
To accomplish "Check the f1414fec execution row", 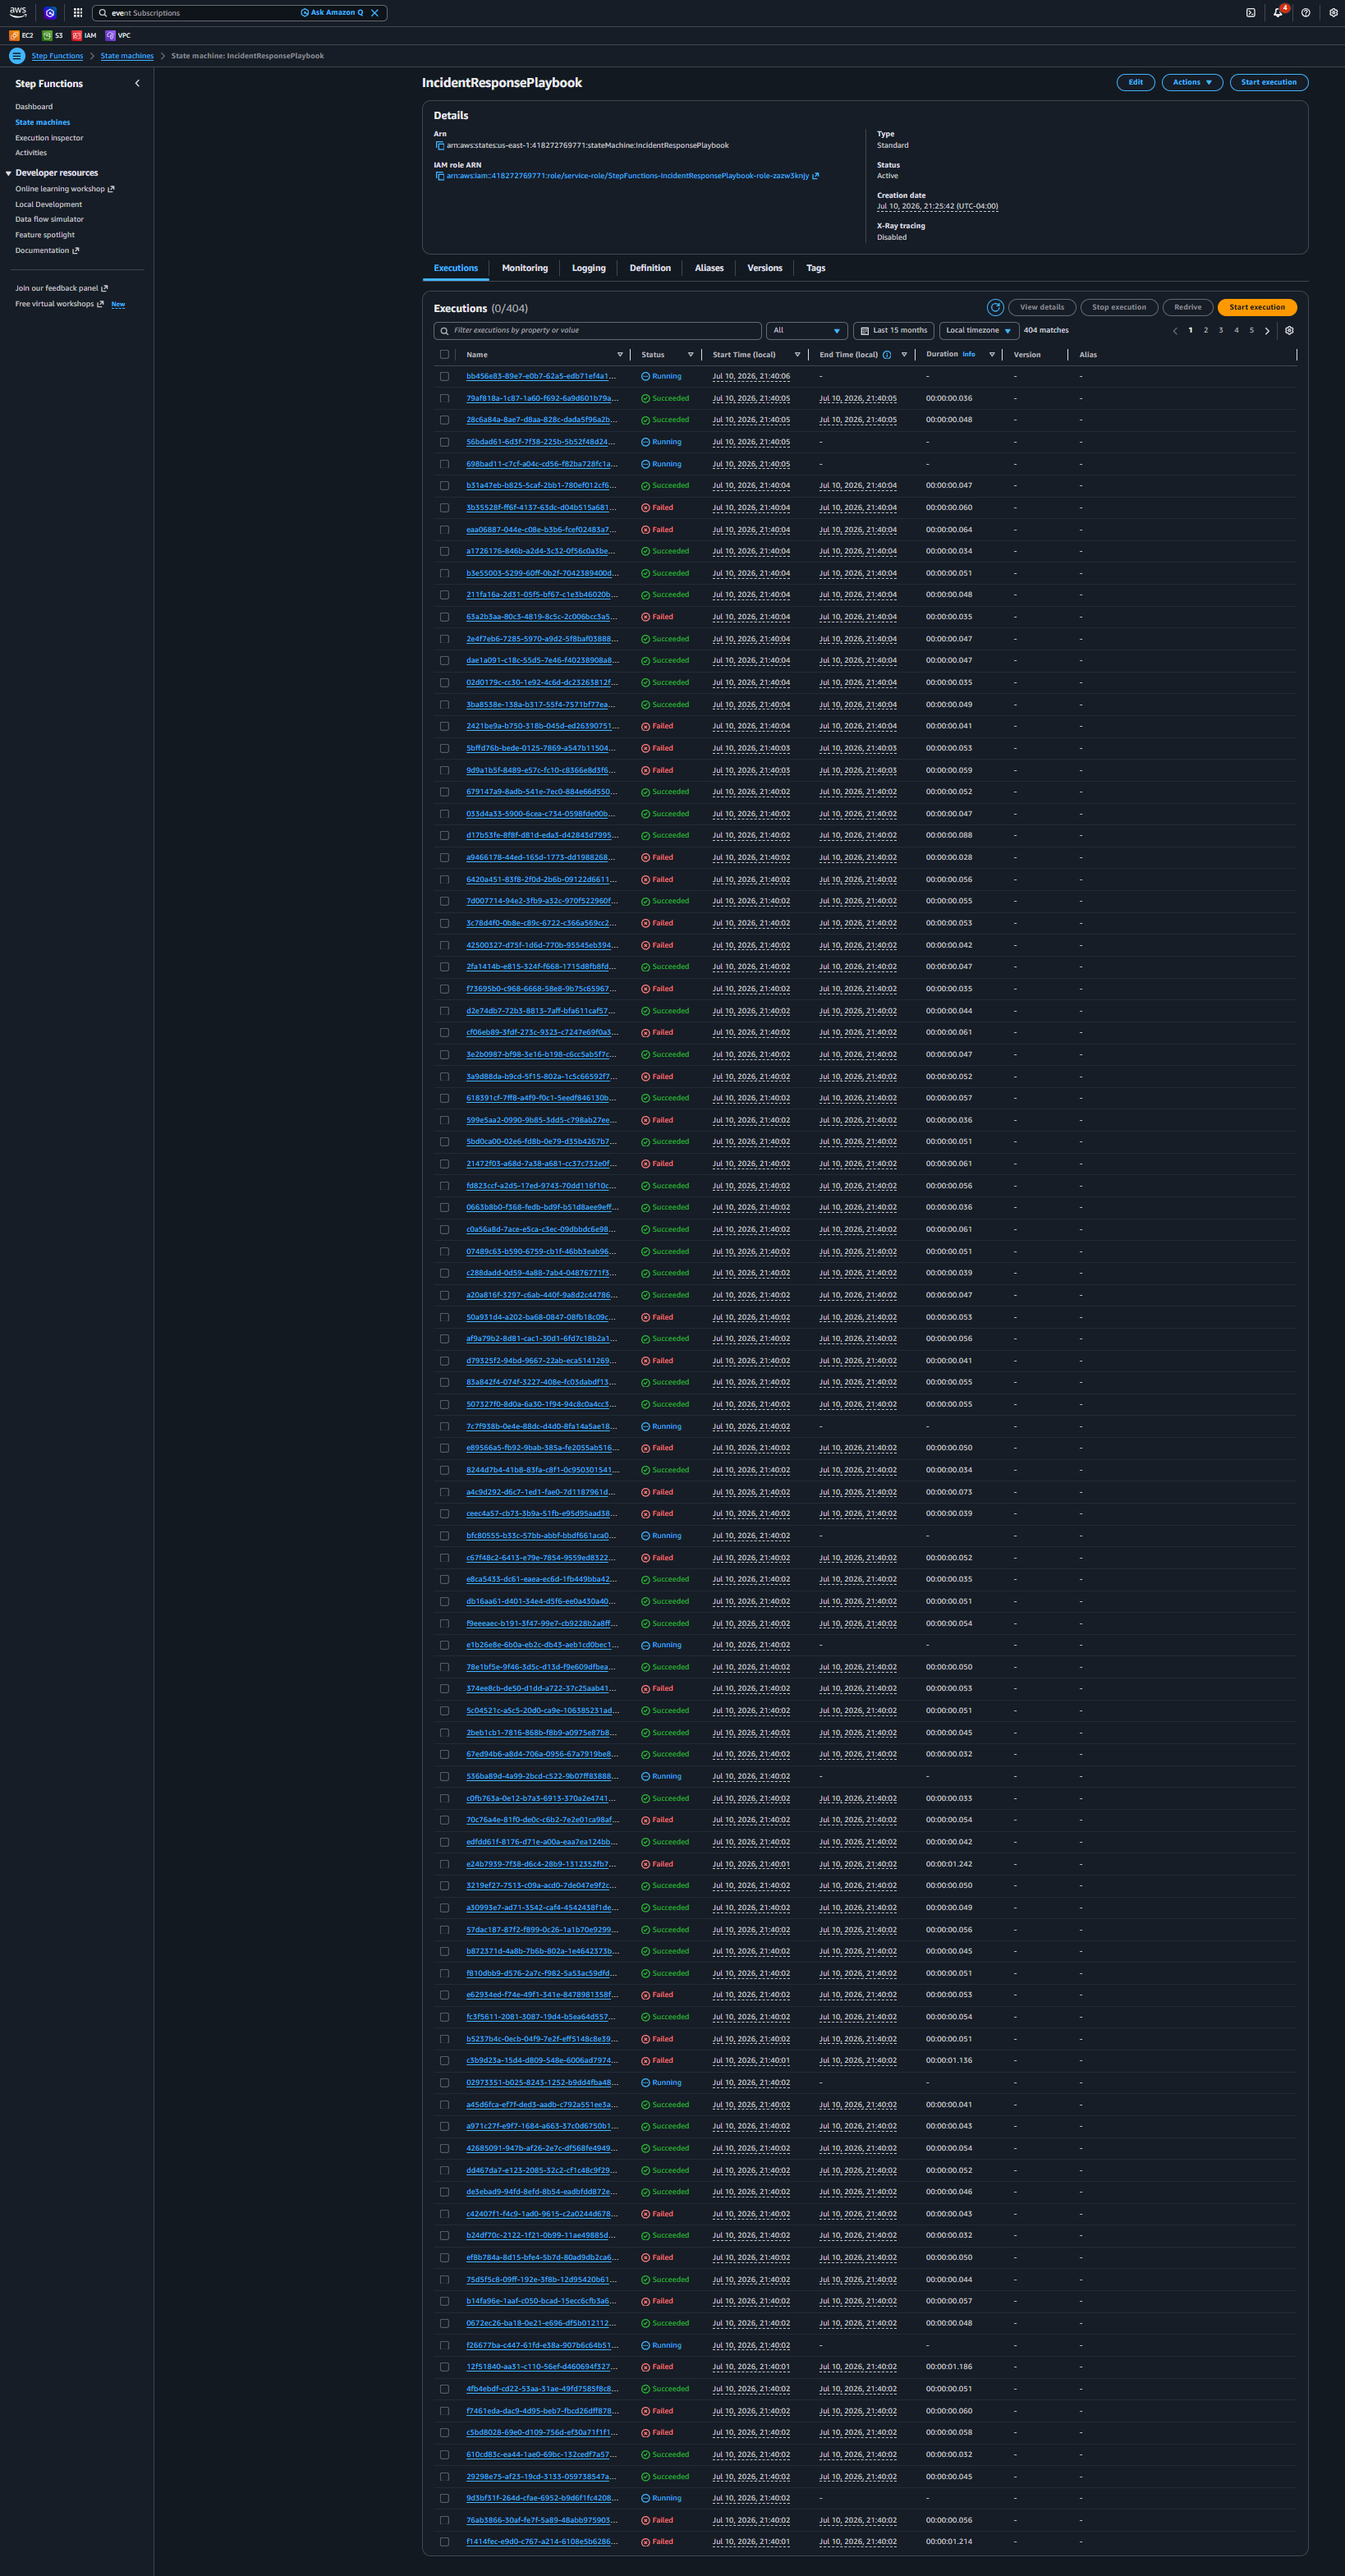I will (444, 2542).
